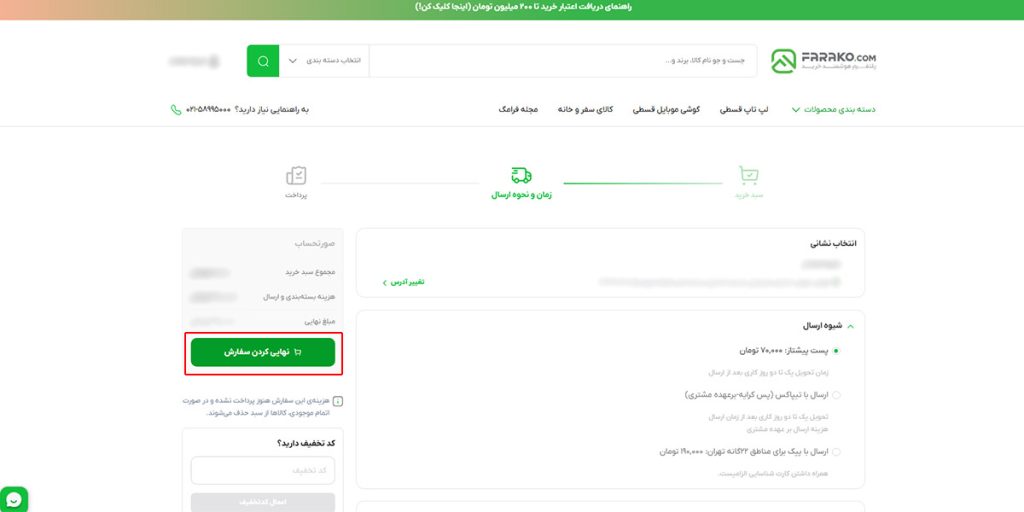Click the تغییر آدرس link
Viewport: 1024px width, 512px height.
(x=403, y=282)
